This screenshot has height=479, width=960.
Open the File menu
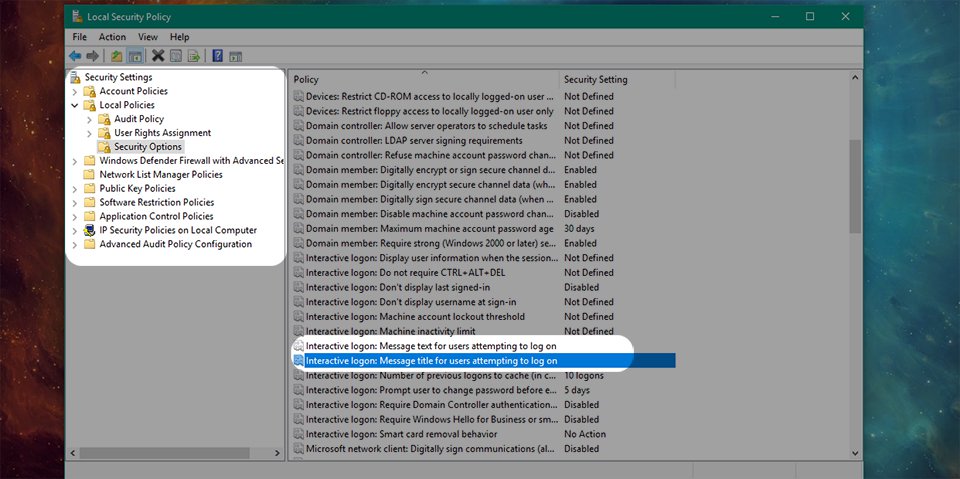point(80,37)
